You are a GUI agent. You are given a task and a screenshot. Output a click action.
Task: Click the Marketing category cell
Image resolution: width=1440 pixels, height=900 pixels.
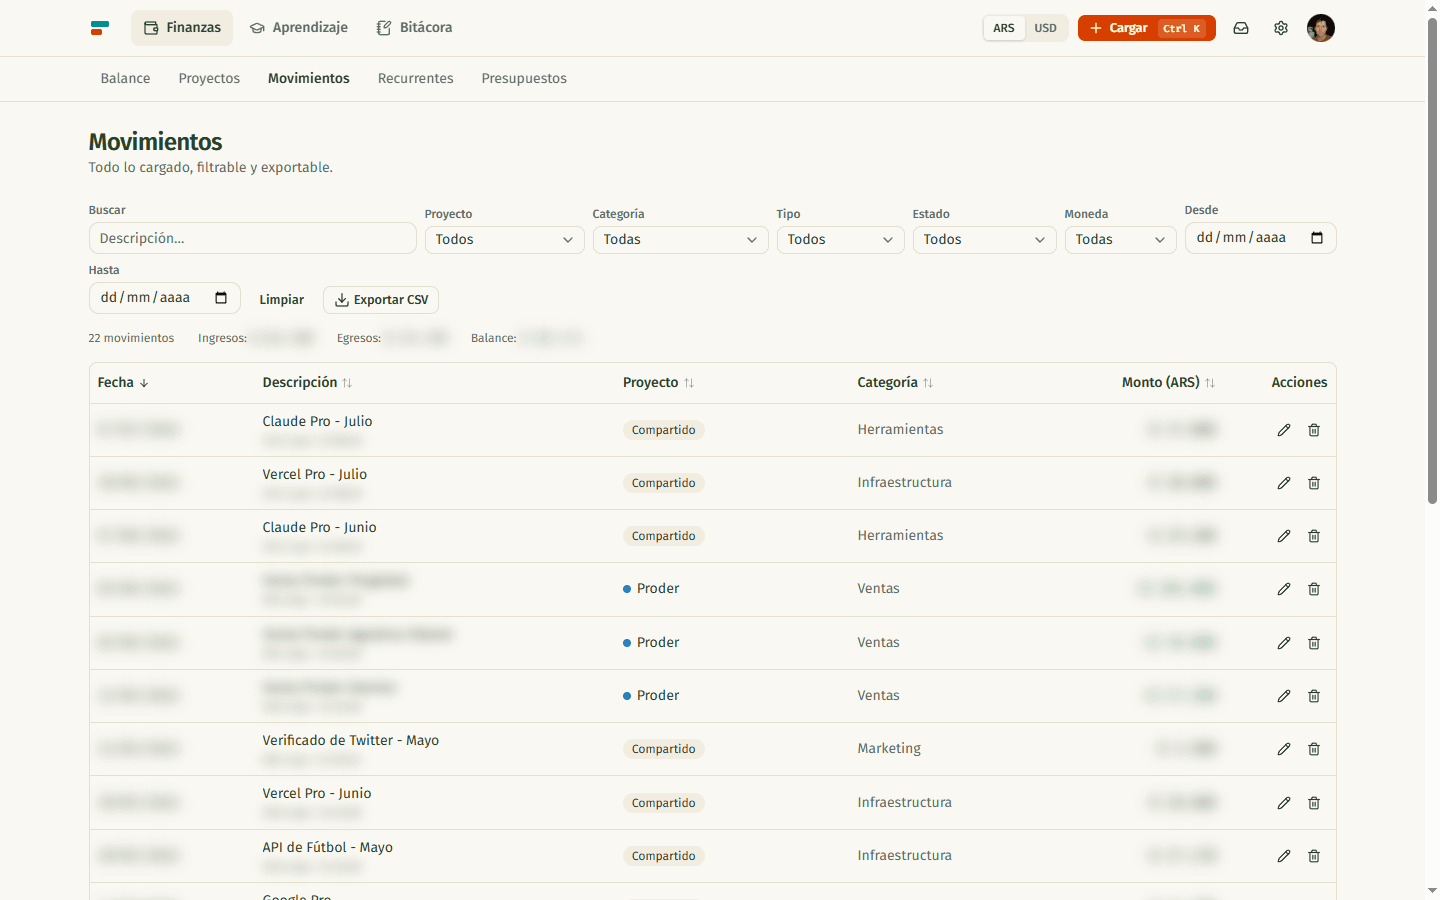889,749
